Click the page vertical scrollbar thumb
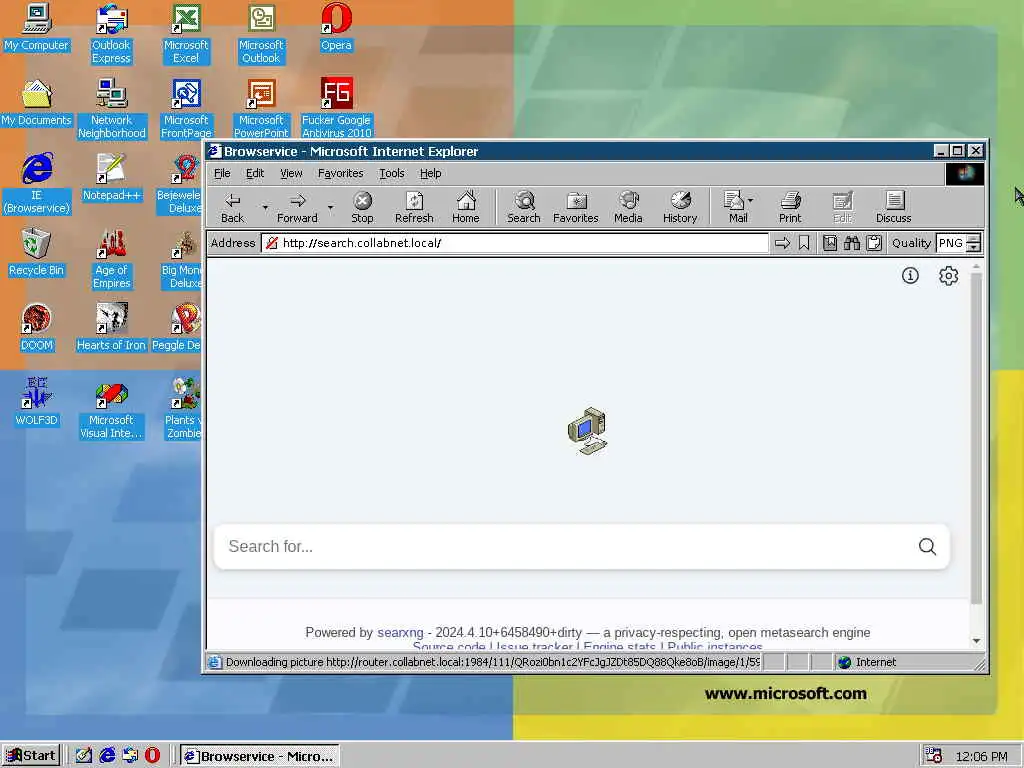 (x=976, y=438)
